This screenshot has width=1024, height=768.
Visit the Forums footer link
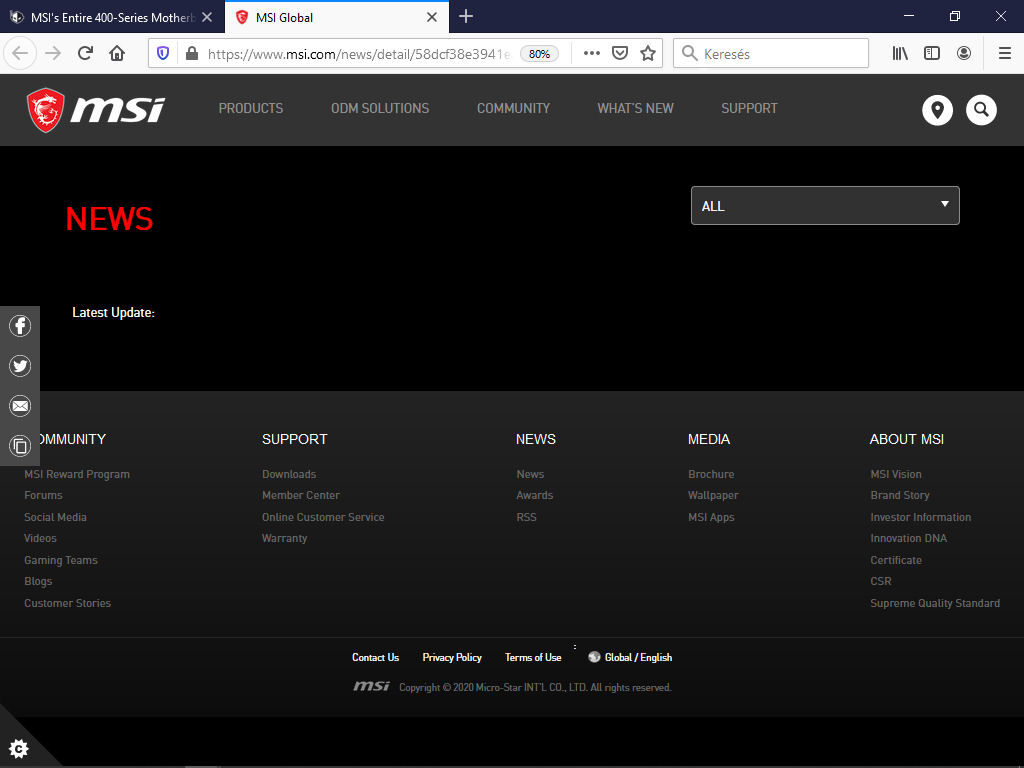43,495
